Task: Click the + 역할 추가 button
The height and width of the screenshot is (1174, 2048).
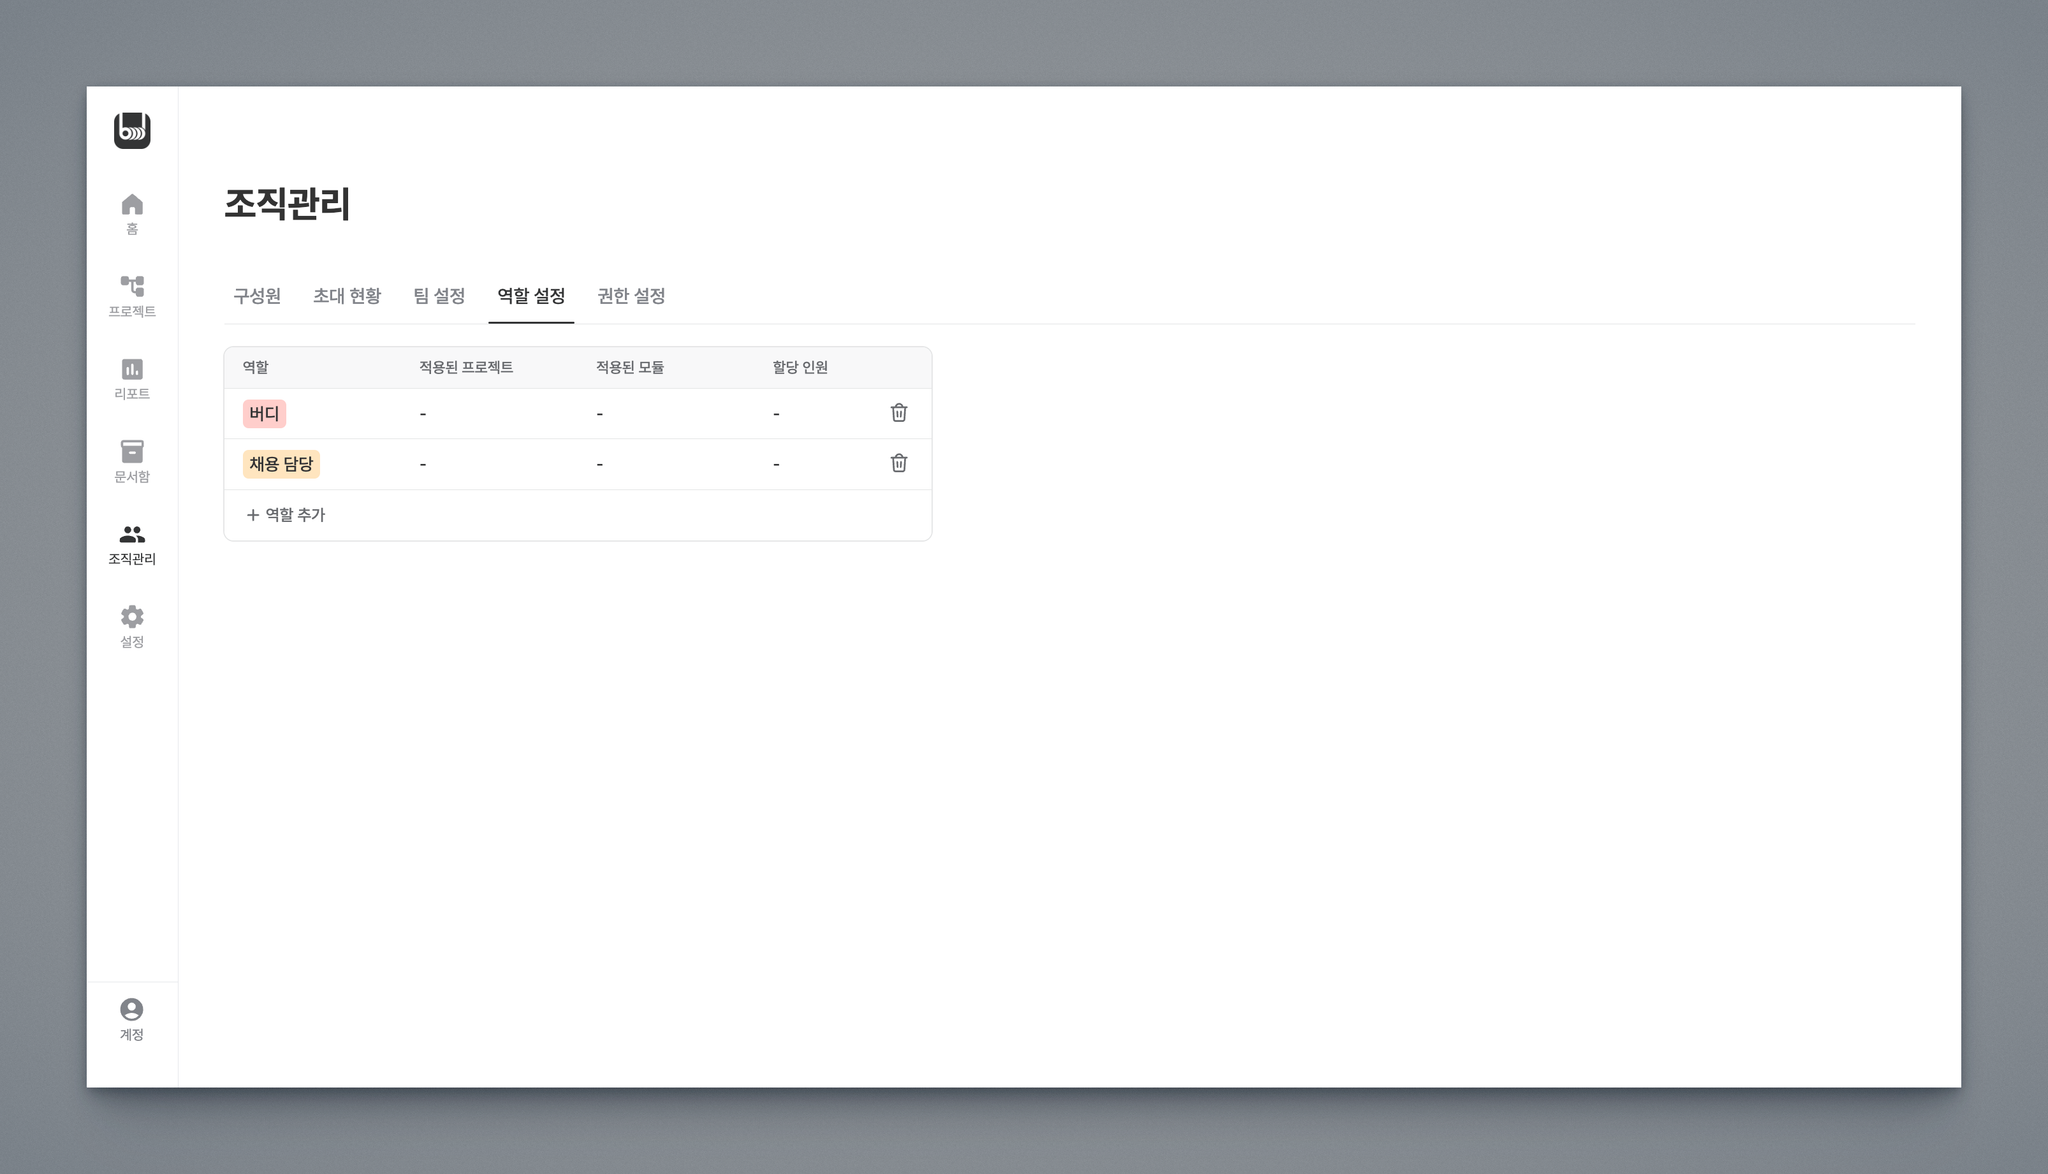Action: point(286,515)
